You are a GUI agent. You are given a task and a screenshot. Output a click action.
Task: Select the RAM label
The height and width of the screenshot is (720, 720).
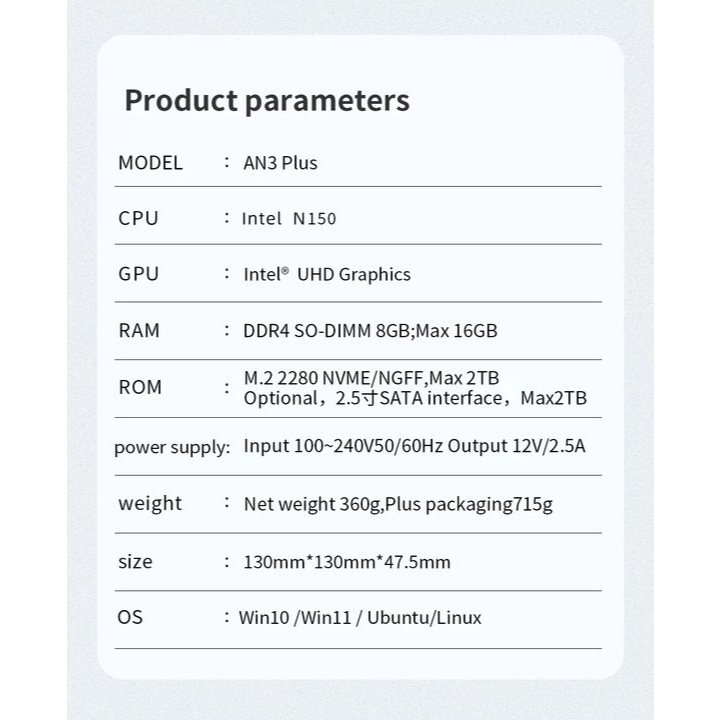(x=139, y=331)
